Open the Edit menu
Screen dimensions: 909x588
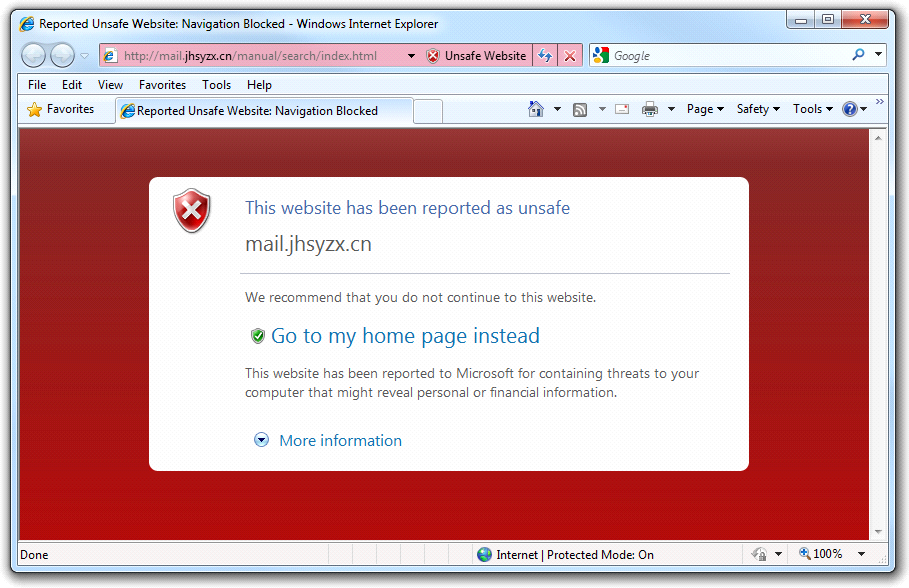(72, 85)
